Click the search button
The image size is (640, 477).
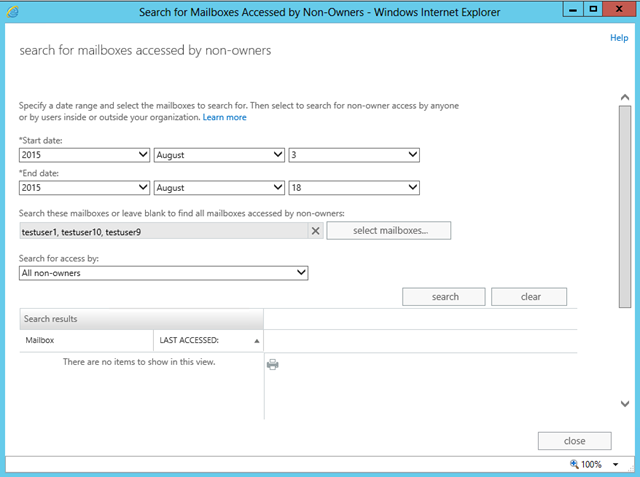[444, 297]
